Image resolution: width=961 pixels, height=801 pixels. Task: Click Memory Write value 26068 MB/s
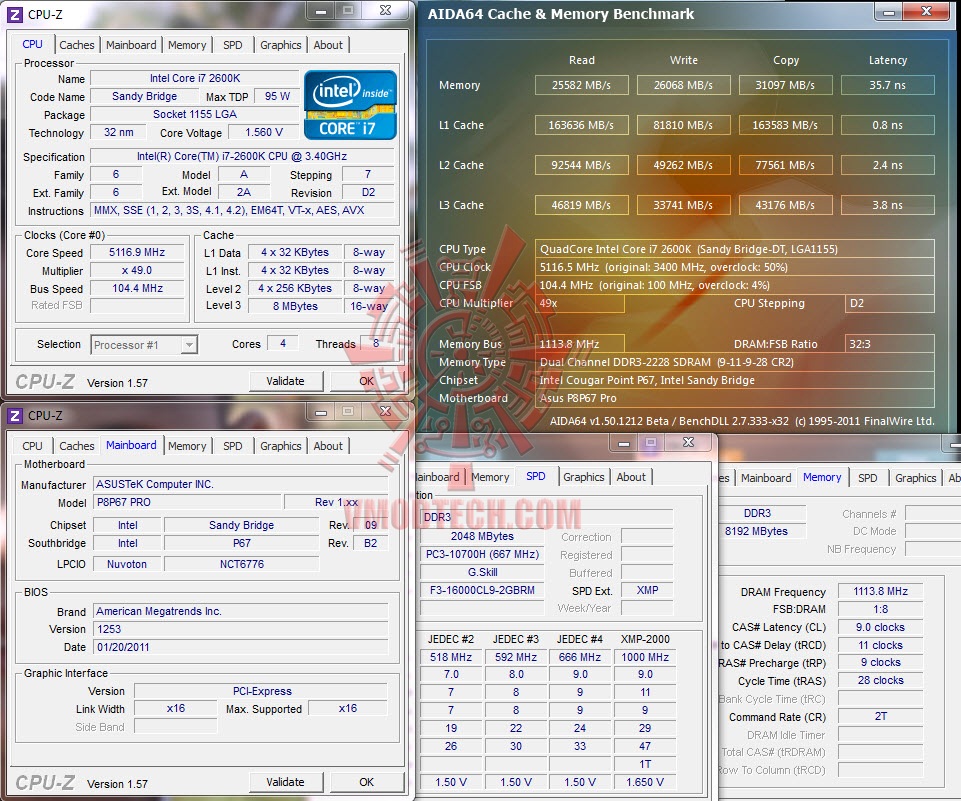click(x=683, y=85)
